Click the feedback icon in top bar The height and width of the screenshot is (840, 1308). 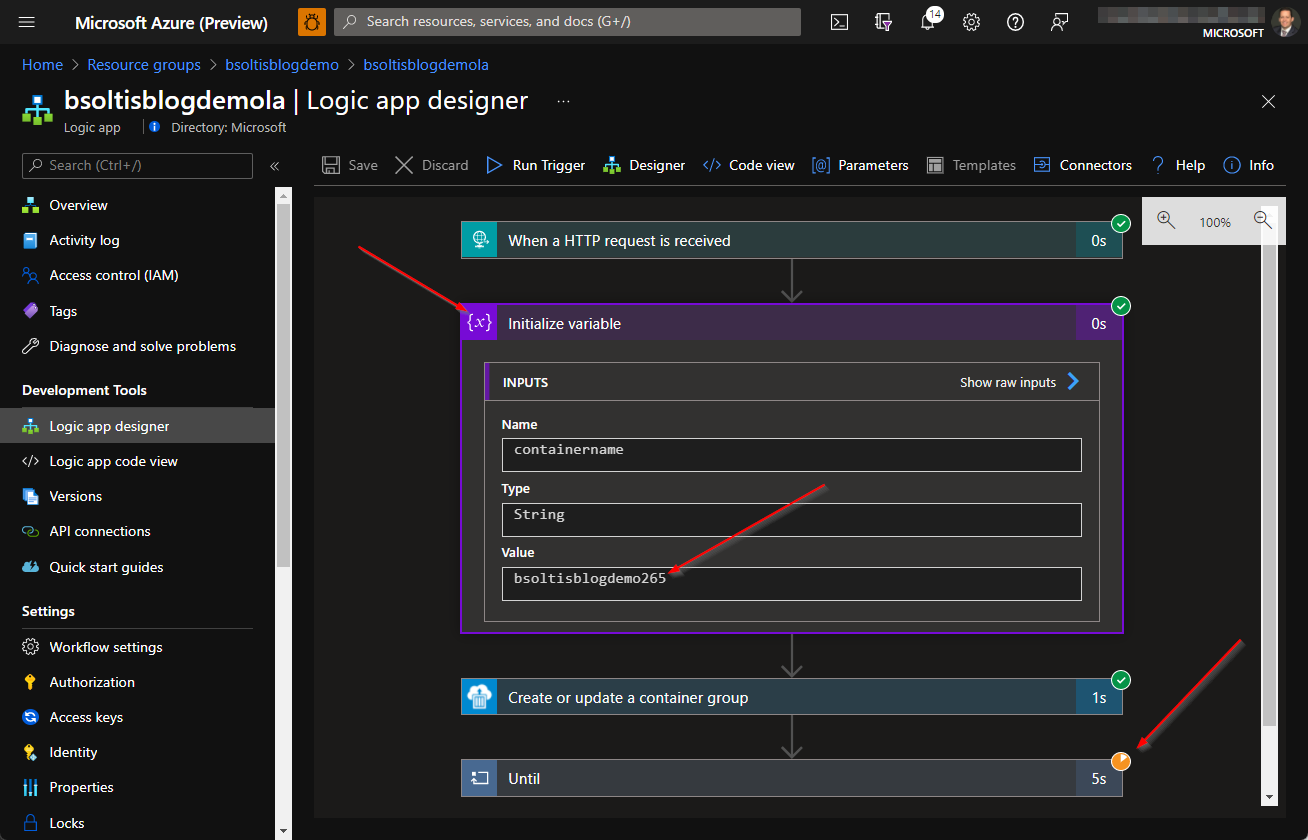(1060, 22)
